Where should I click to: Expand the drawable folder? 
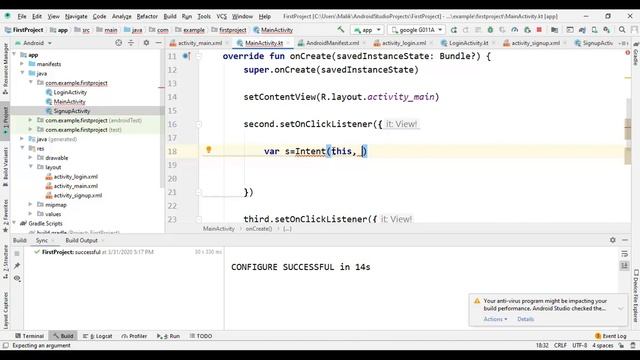(x=31, y=158)
